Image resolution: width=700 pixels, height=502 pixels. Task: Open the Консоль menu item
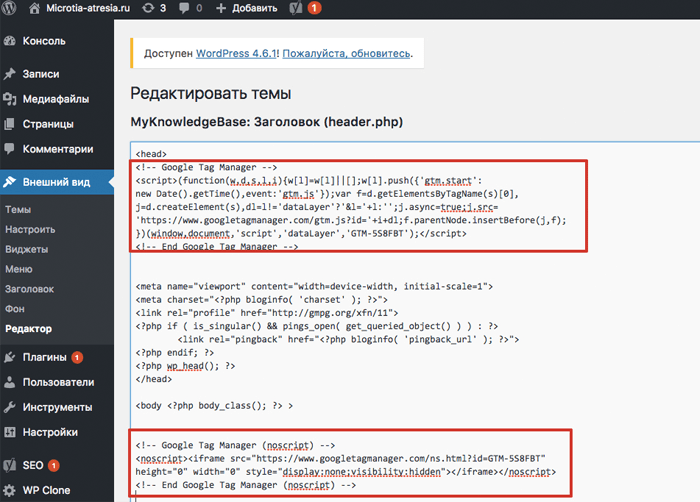pos(44,41)
